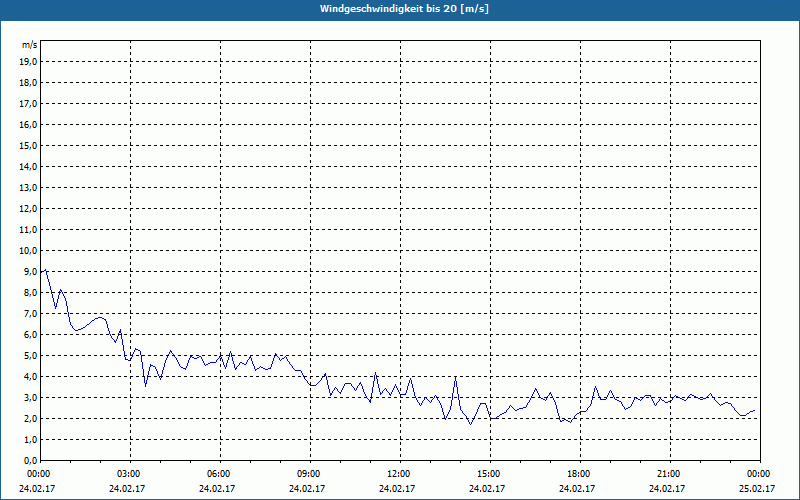Click the y-axis tick "2,0"
Viewport: 800px width, 500px height.
[30, 419]
